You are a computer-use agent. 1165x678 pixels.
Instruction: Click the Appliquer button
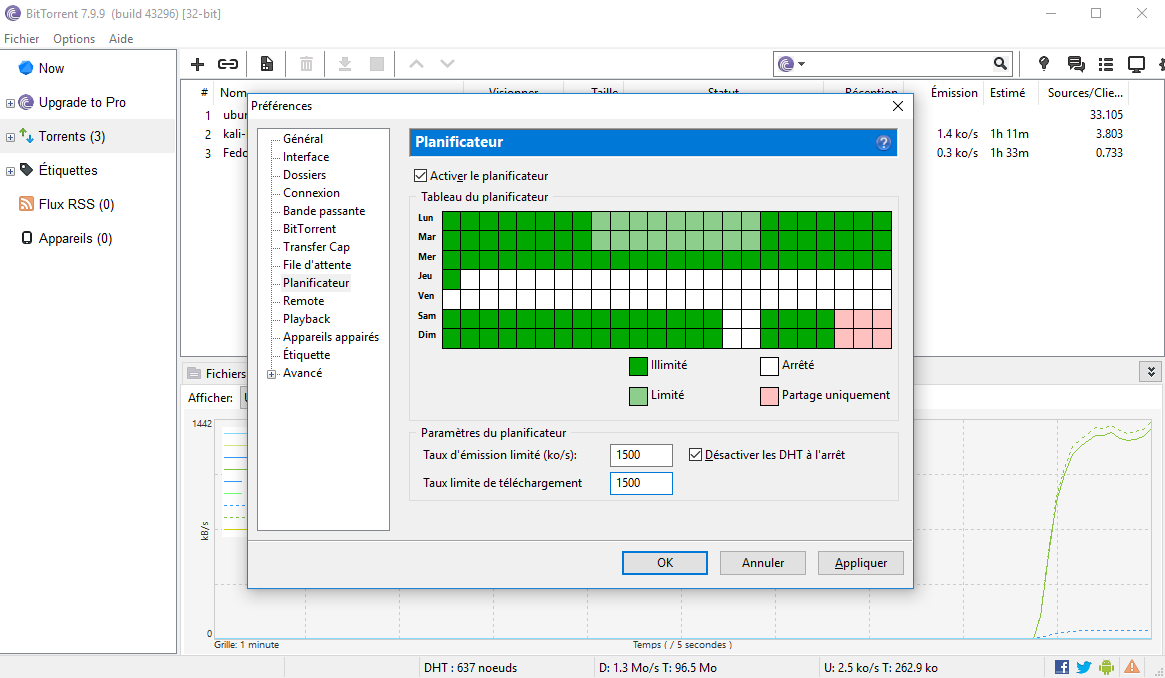861,563
